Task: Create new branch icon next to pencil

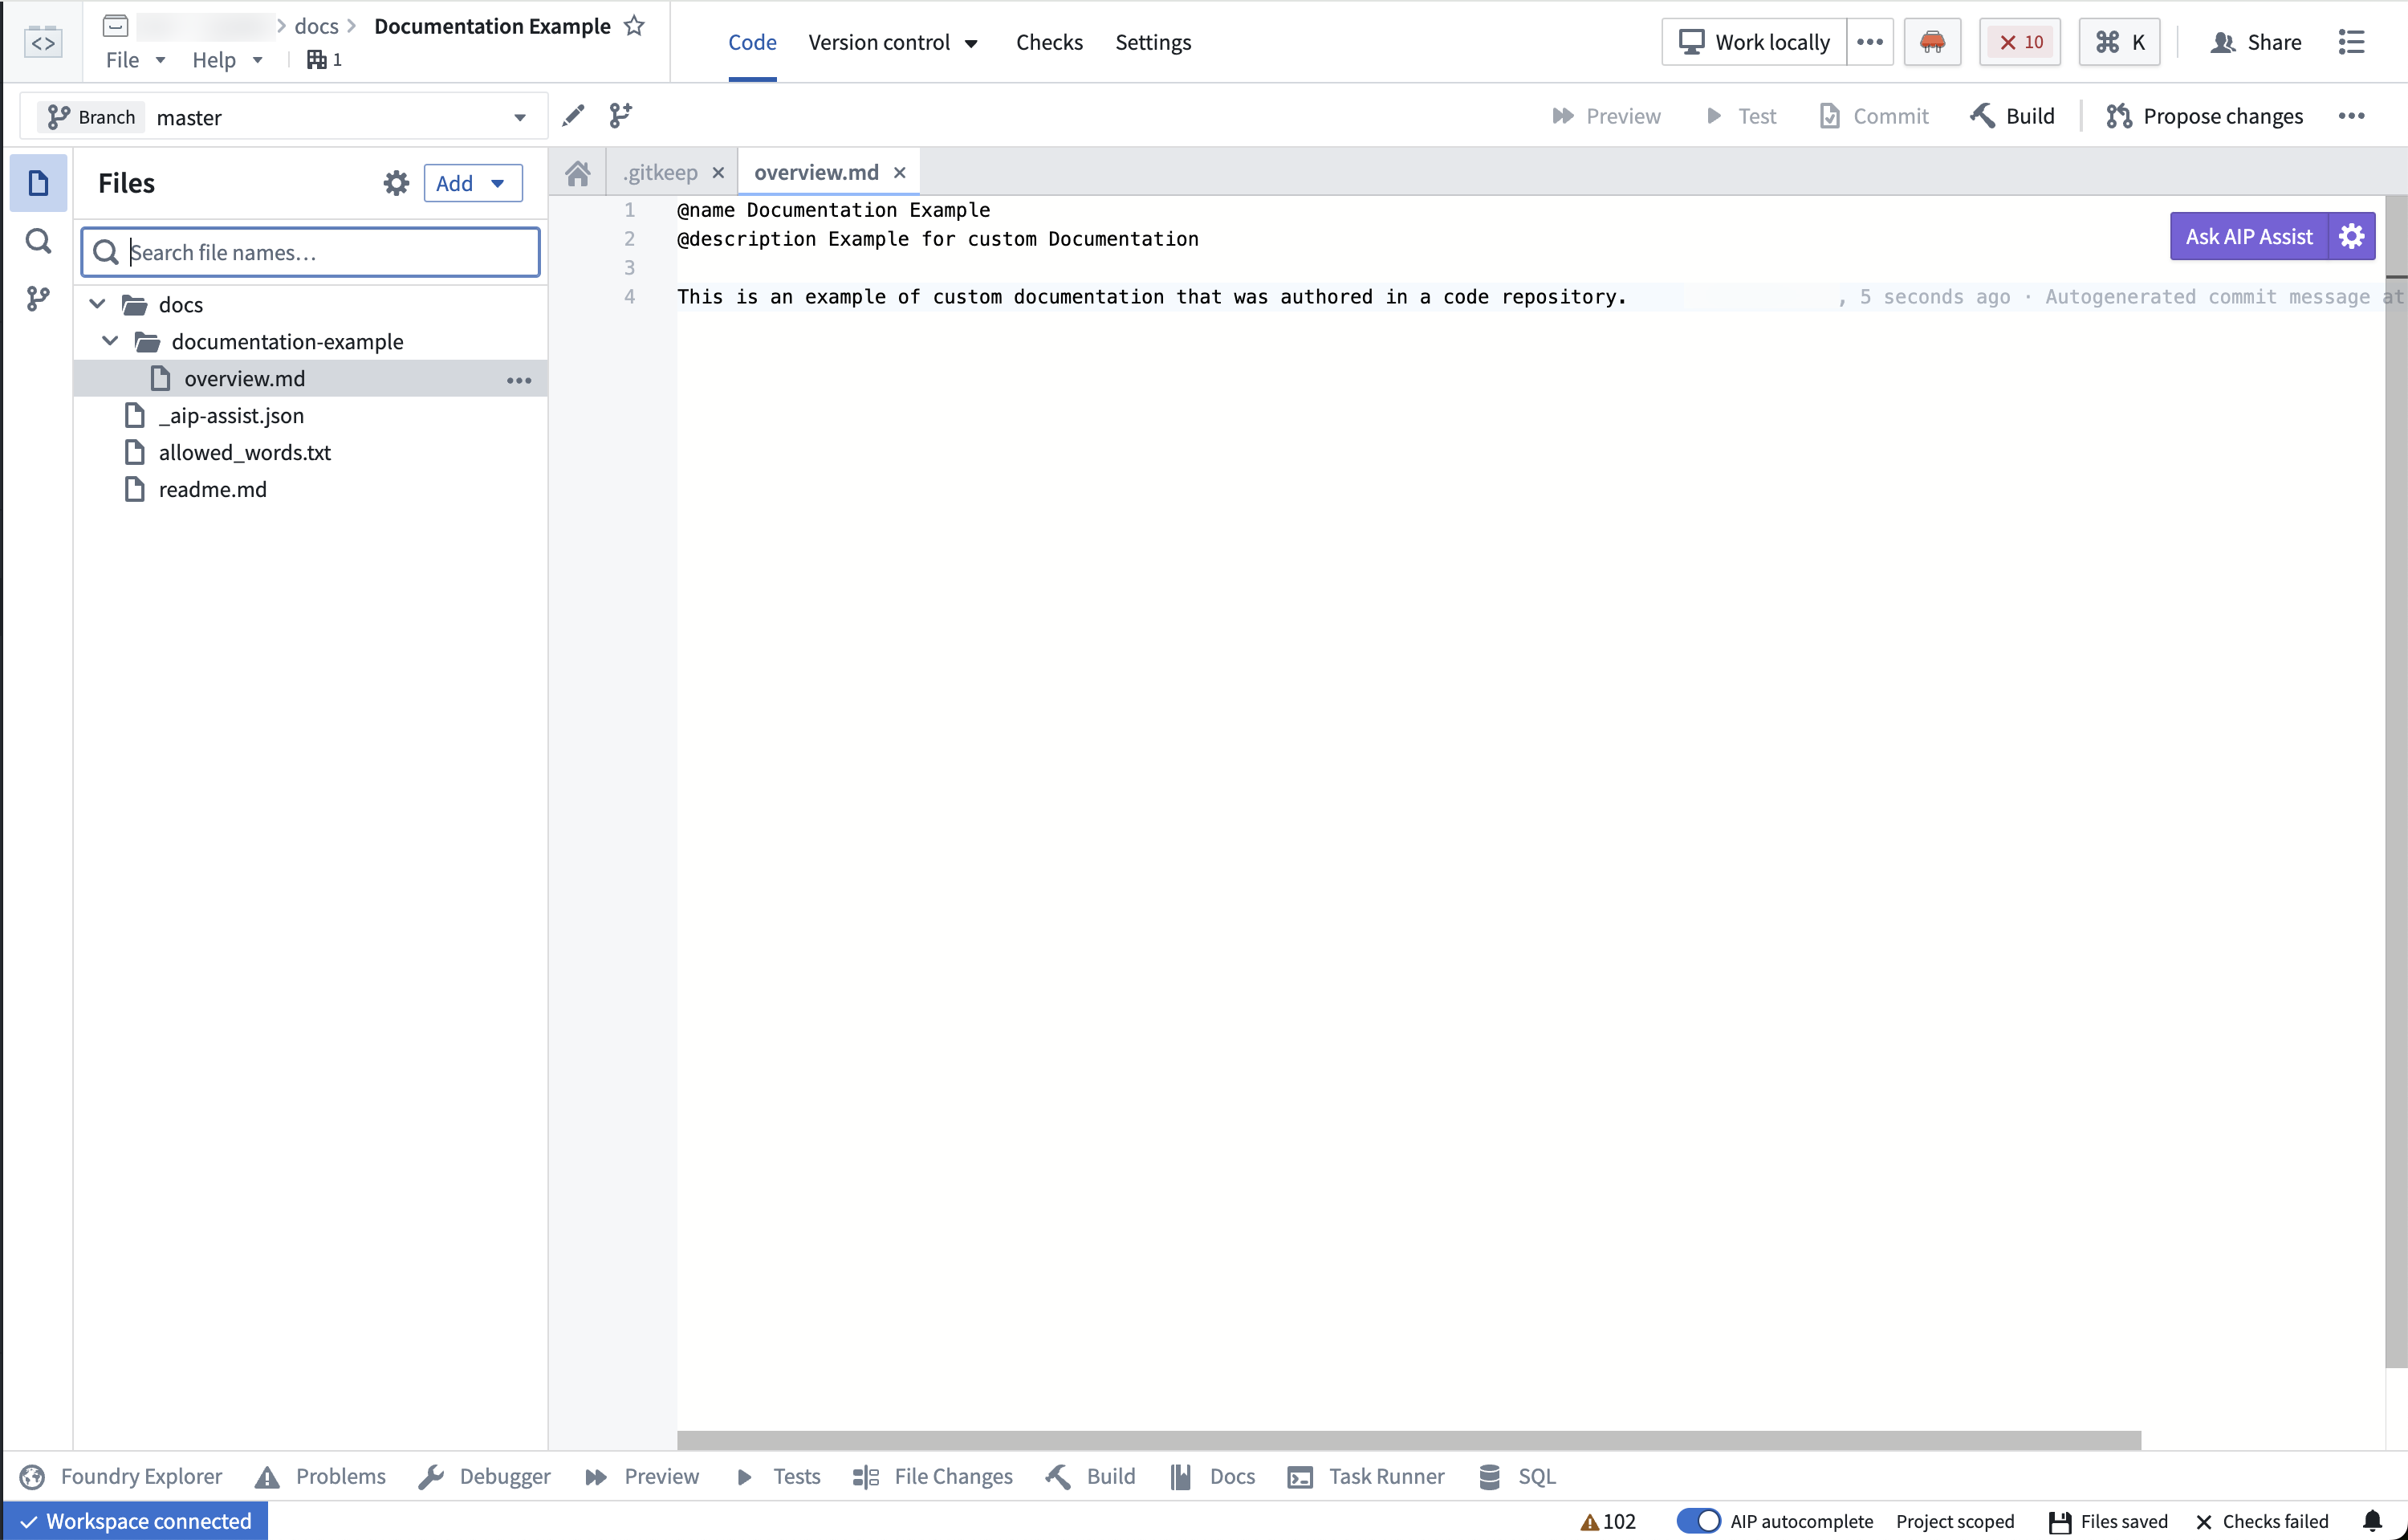Action: tap(620, 116)
